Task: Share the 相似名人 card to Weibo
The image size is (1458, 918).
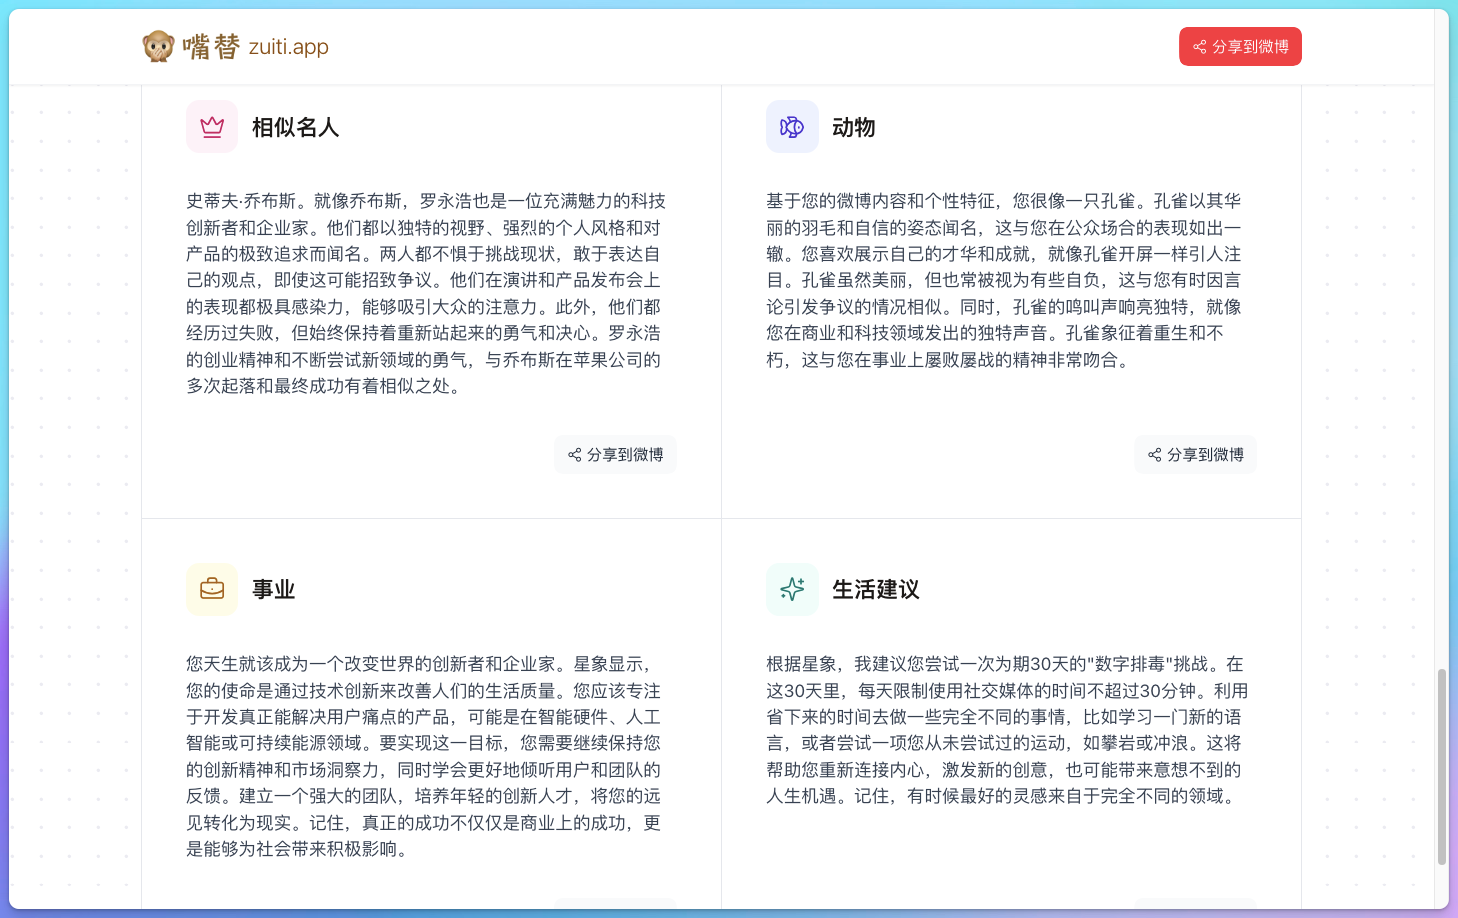Action: tap(615, 454)
